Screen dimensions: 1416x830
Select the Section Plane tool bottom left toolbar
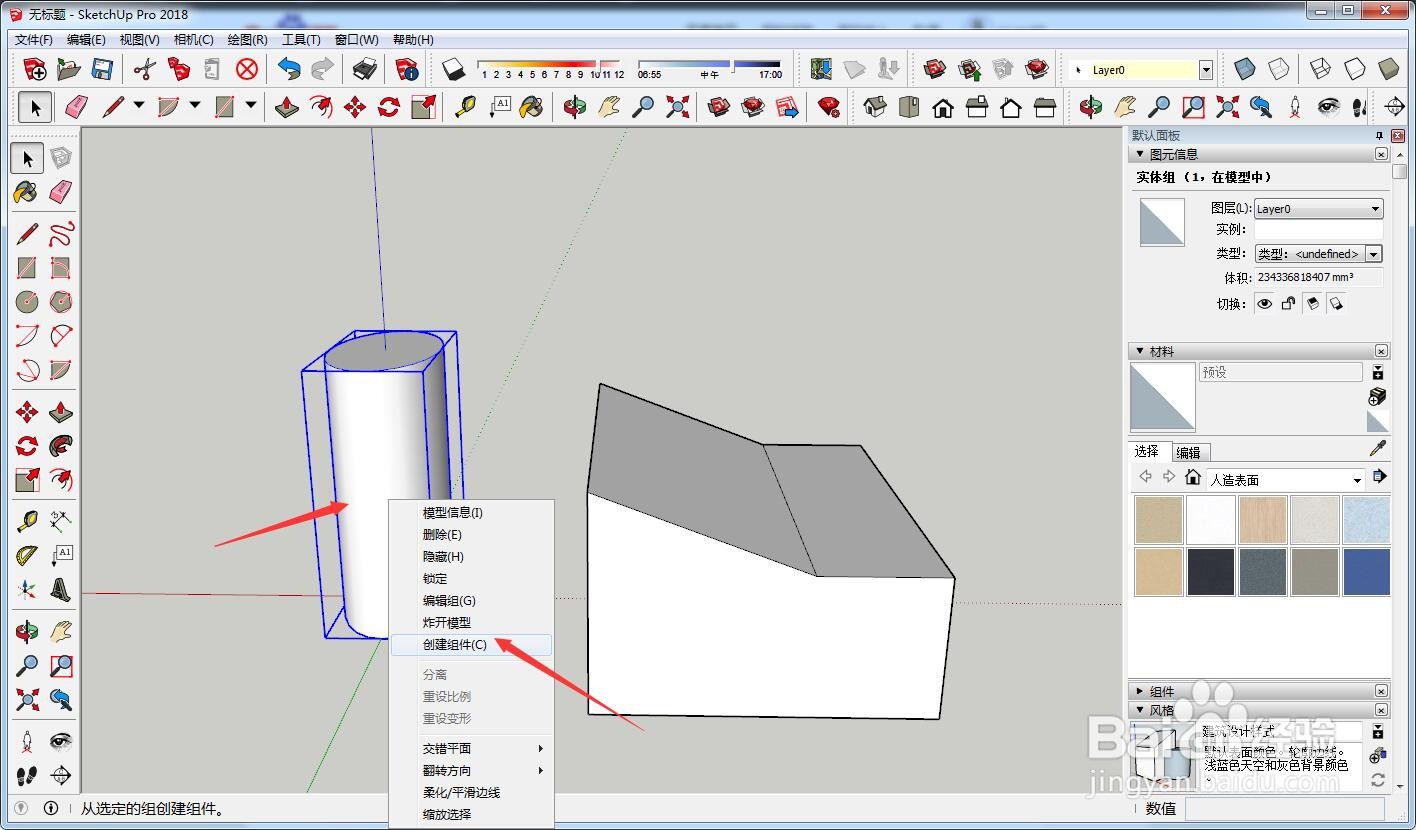click(x=61, y=775)
